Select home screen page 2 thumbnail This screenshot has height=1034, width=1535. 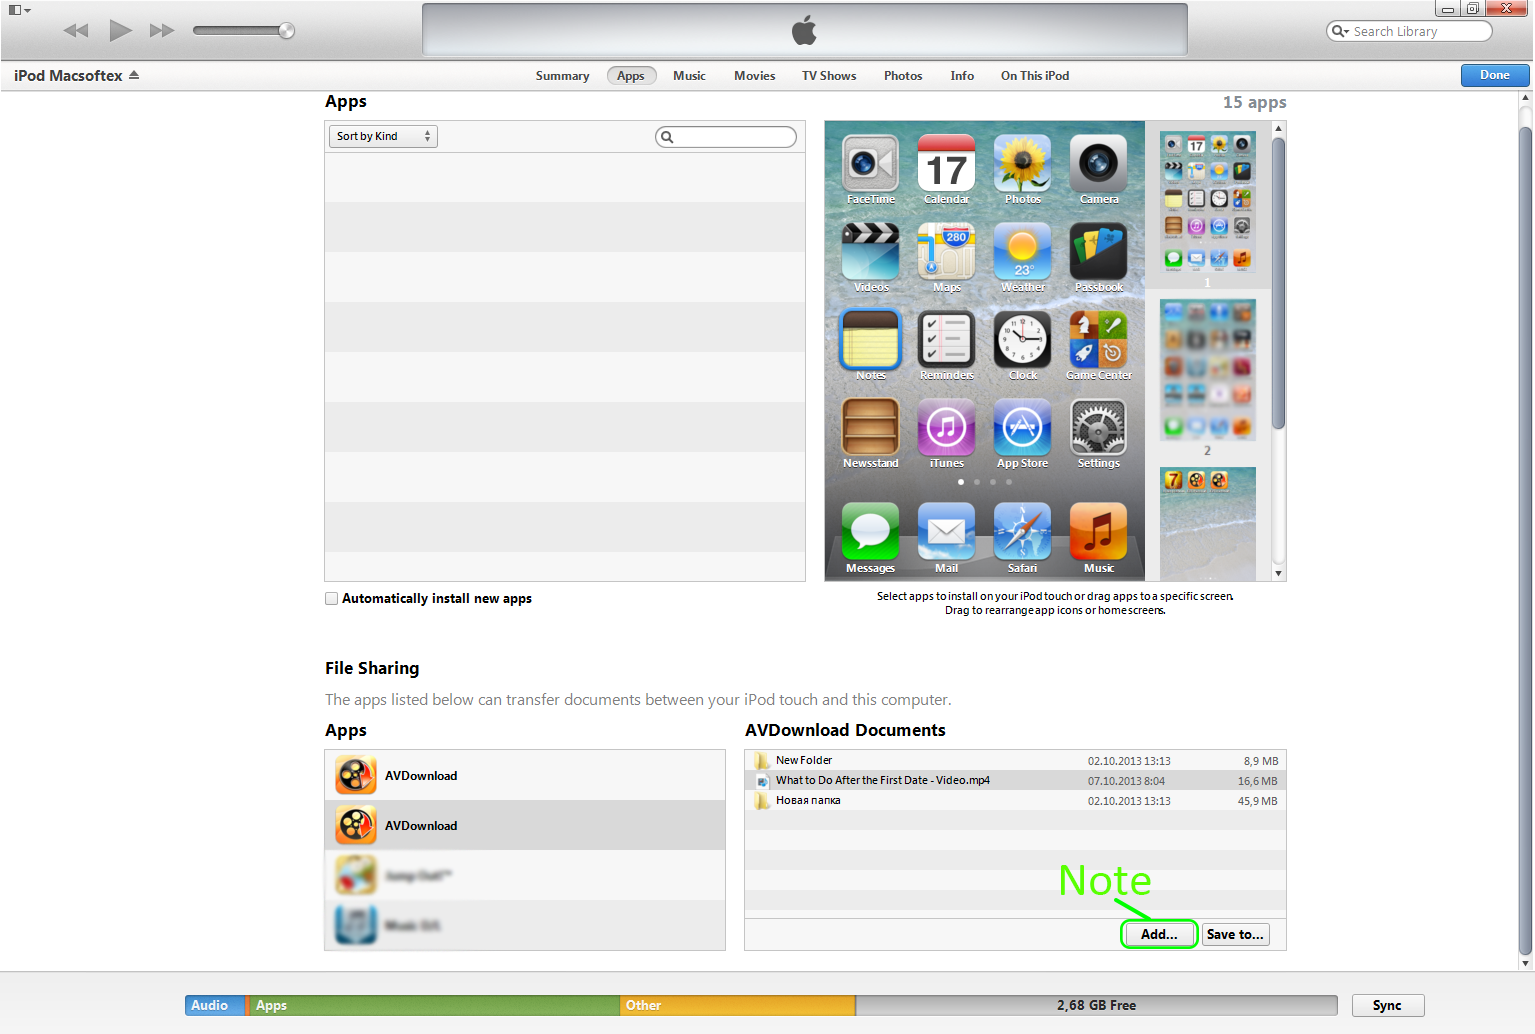1207,370
